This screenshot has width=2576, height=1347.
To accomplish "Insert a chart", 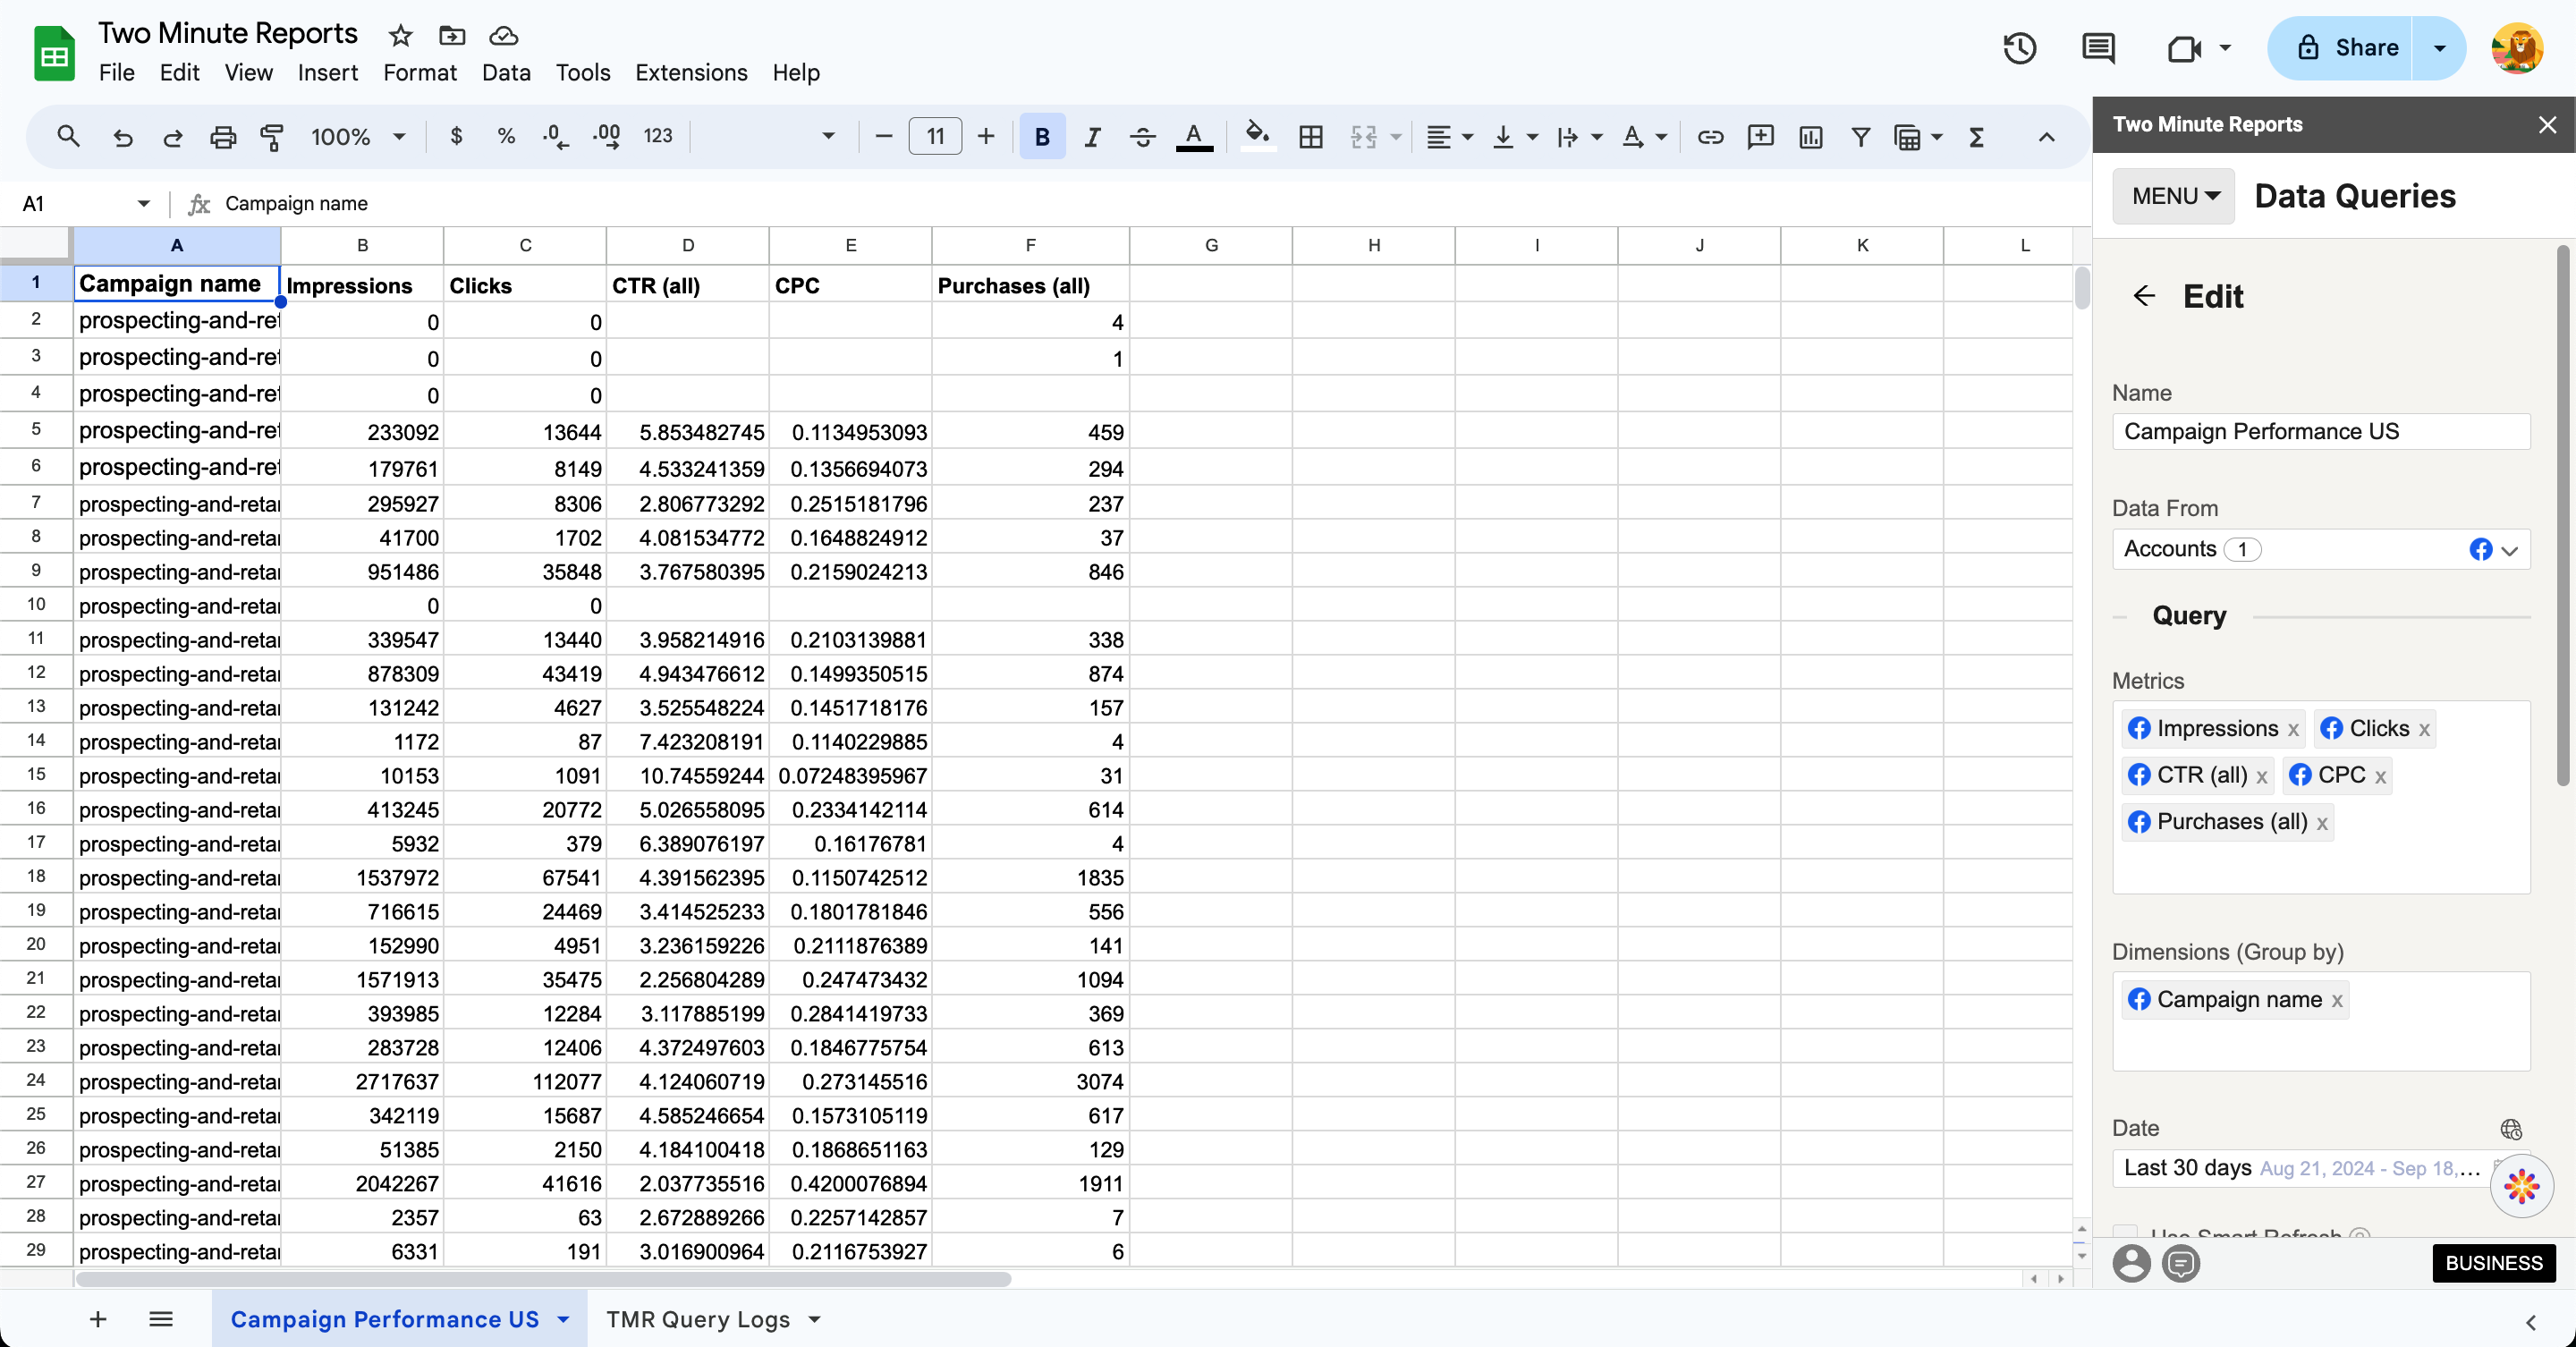I will click(1810, 136).
